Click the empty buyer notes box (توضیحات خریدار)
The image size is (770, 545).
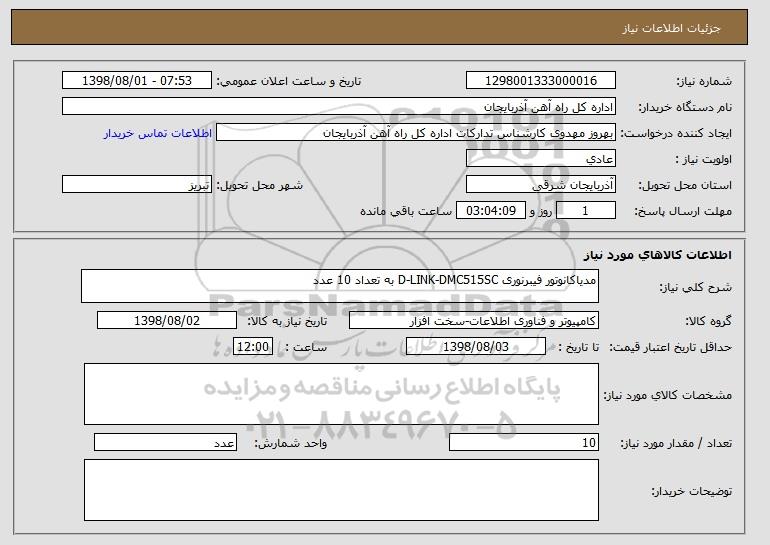click(341, 490)
